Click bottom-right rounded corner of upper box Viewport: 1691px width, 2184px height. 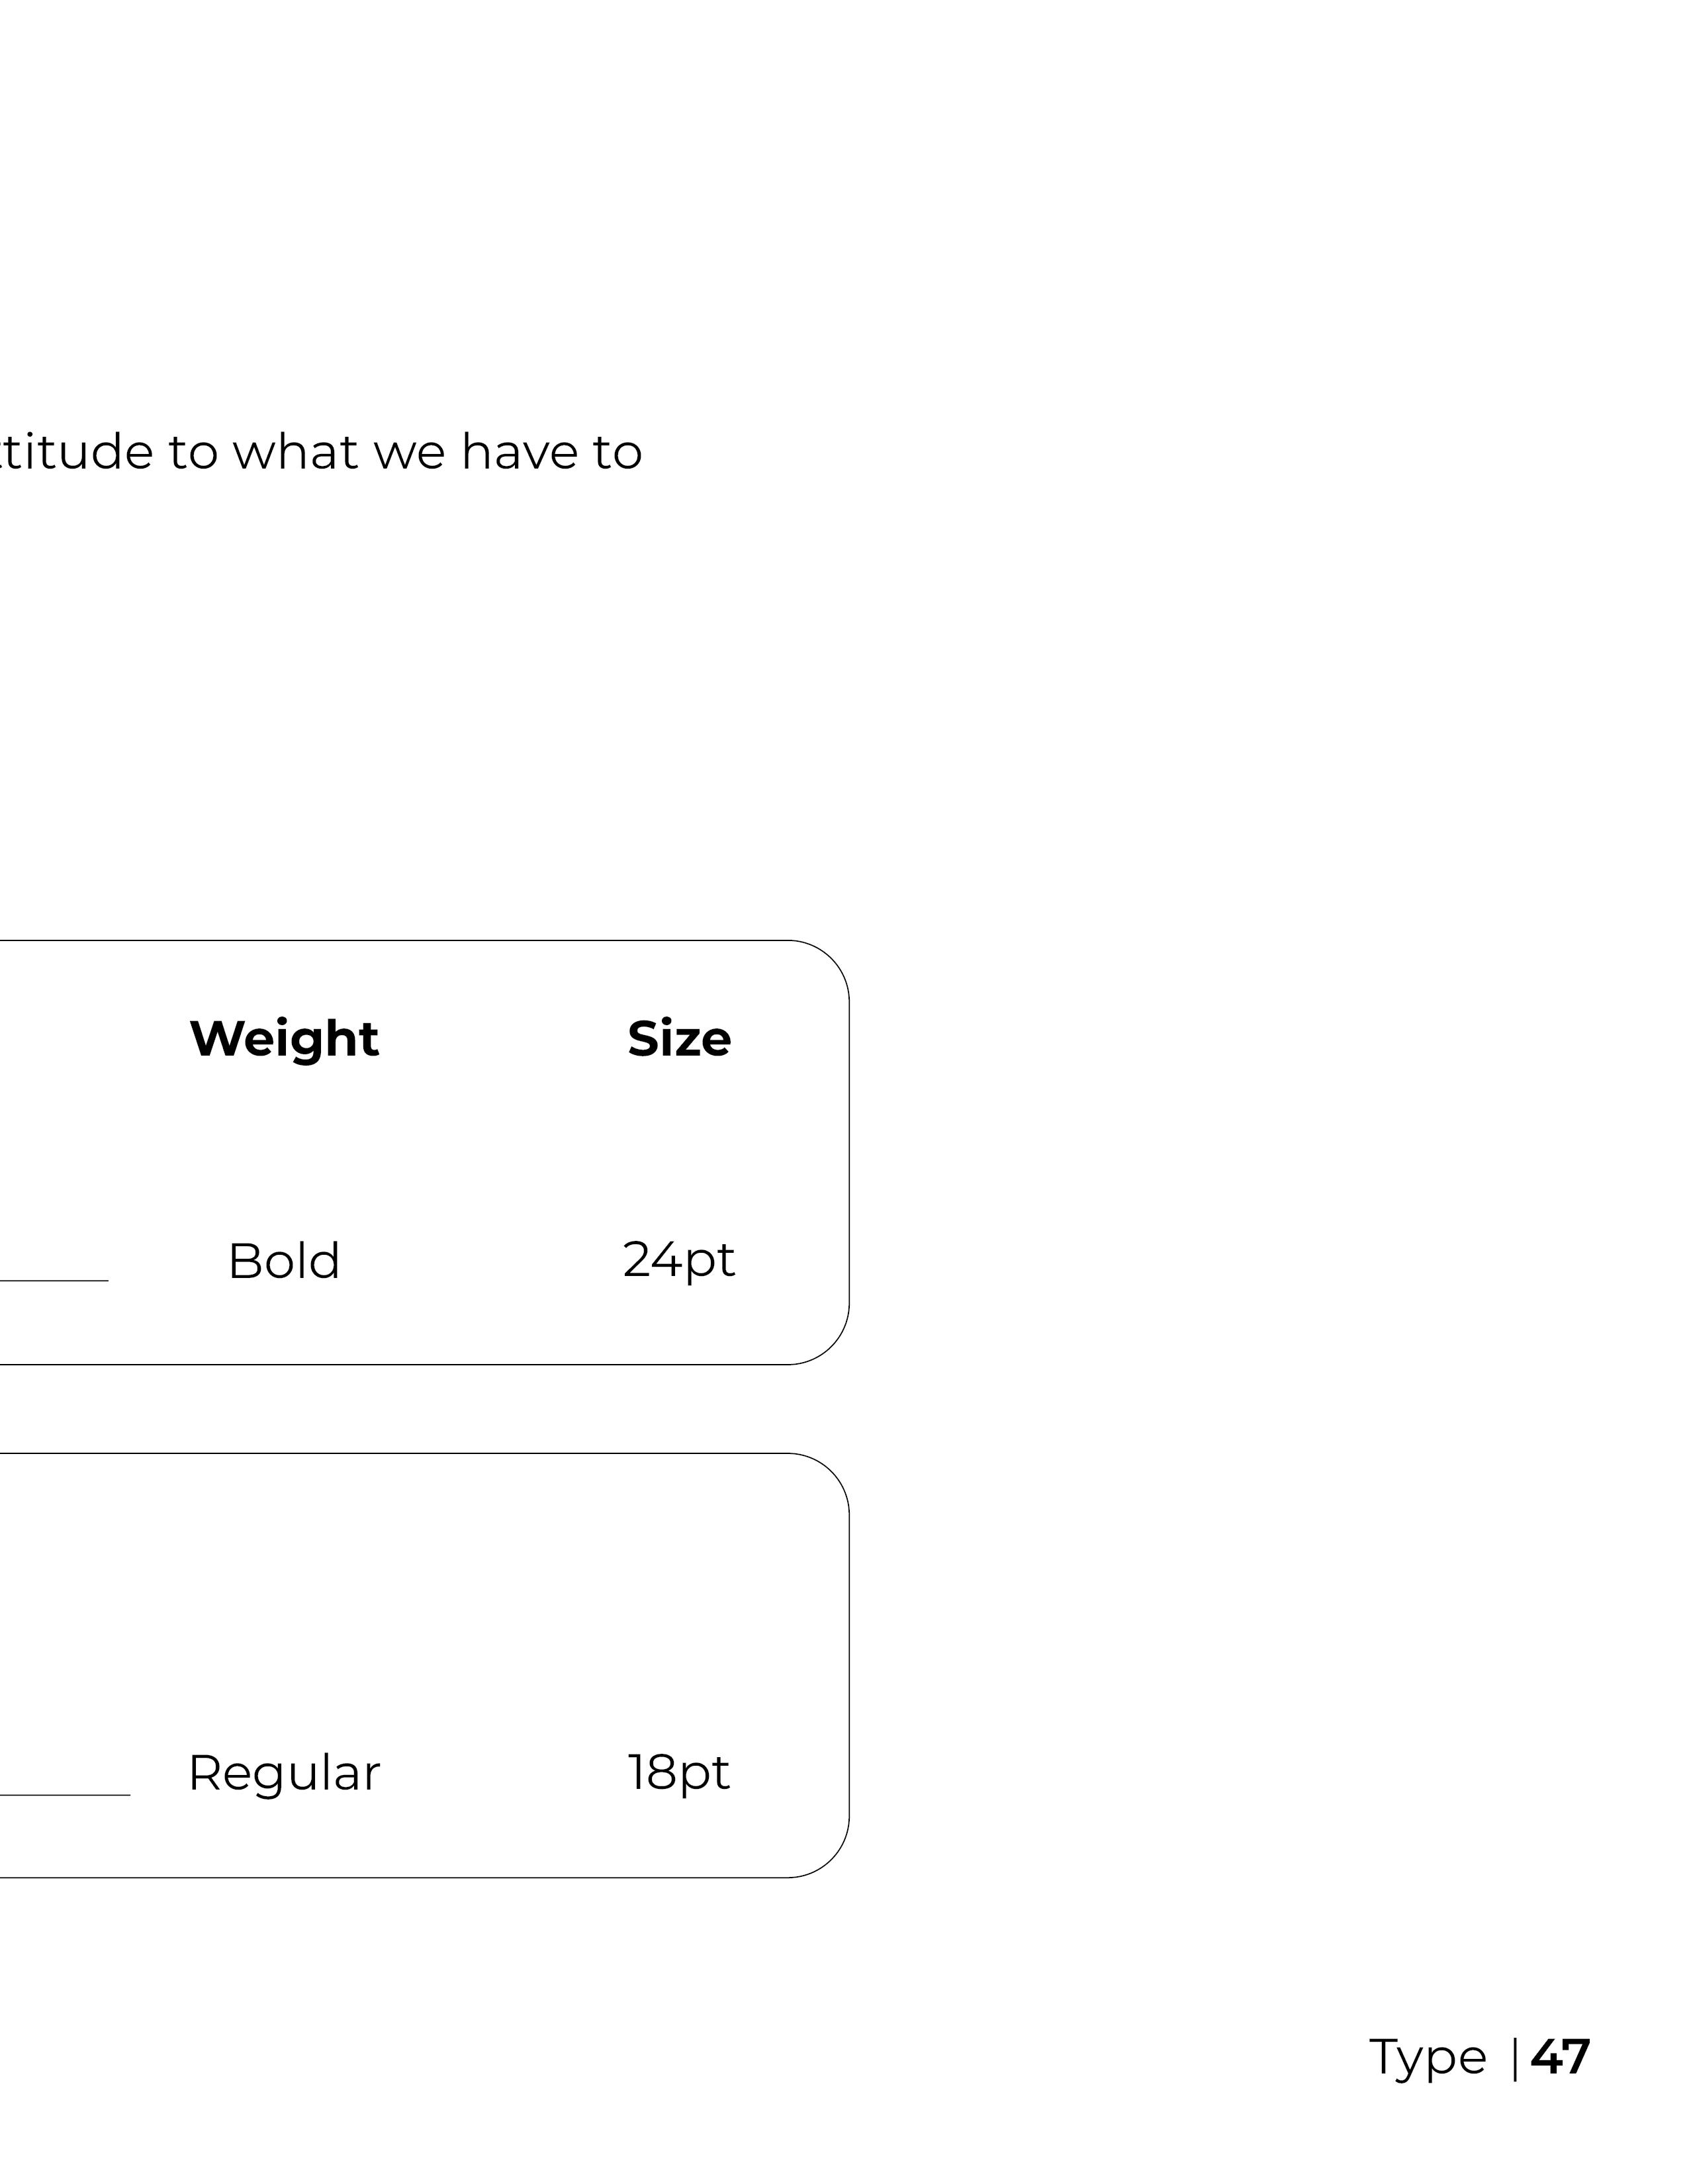(x=831, y=1346)
